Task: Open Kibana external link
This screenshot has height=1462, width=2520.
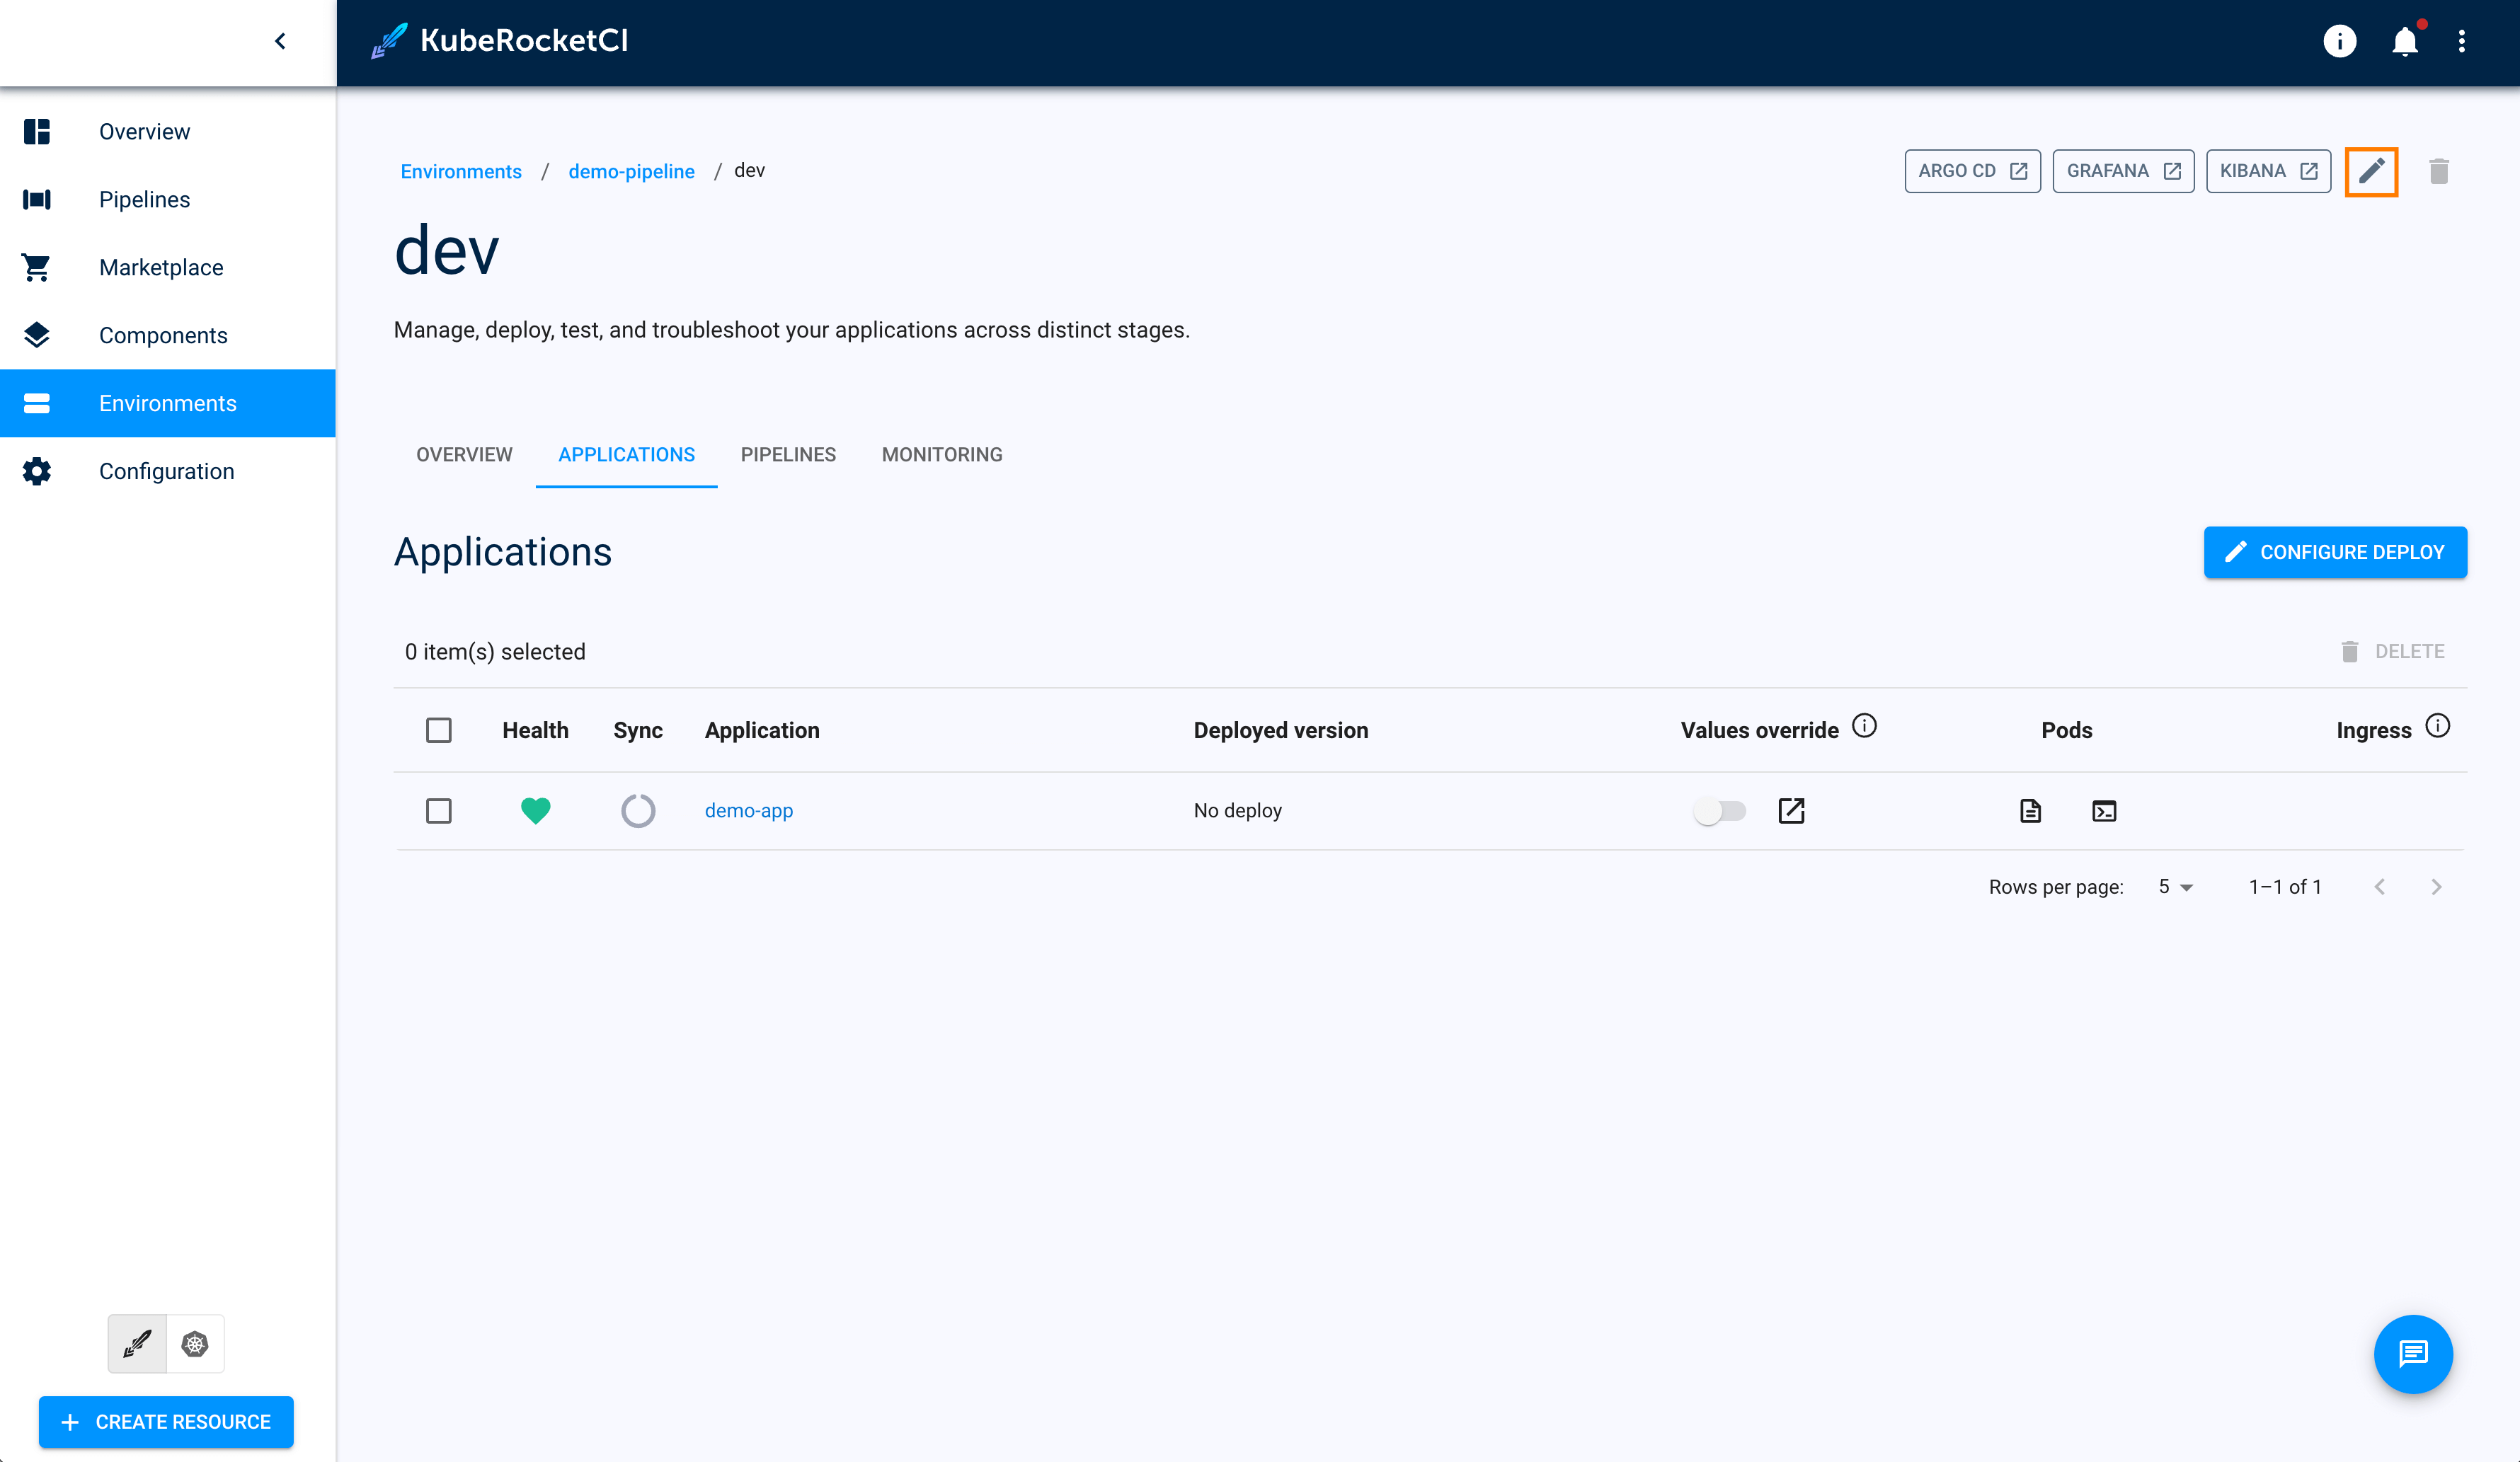Action: pyautogui.click(x=2268, y=171)
